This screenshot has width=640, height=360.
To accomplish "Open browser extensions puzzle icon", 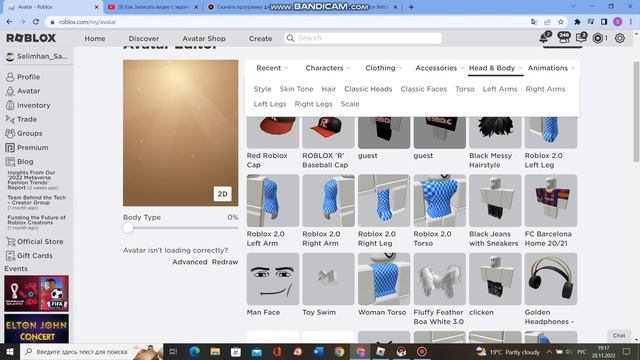I will tap(577, 22).
